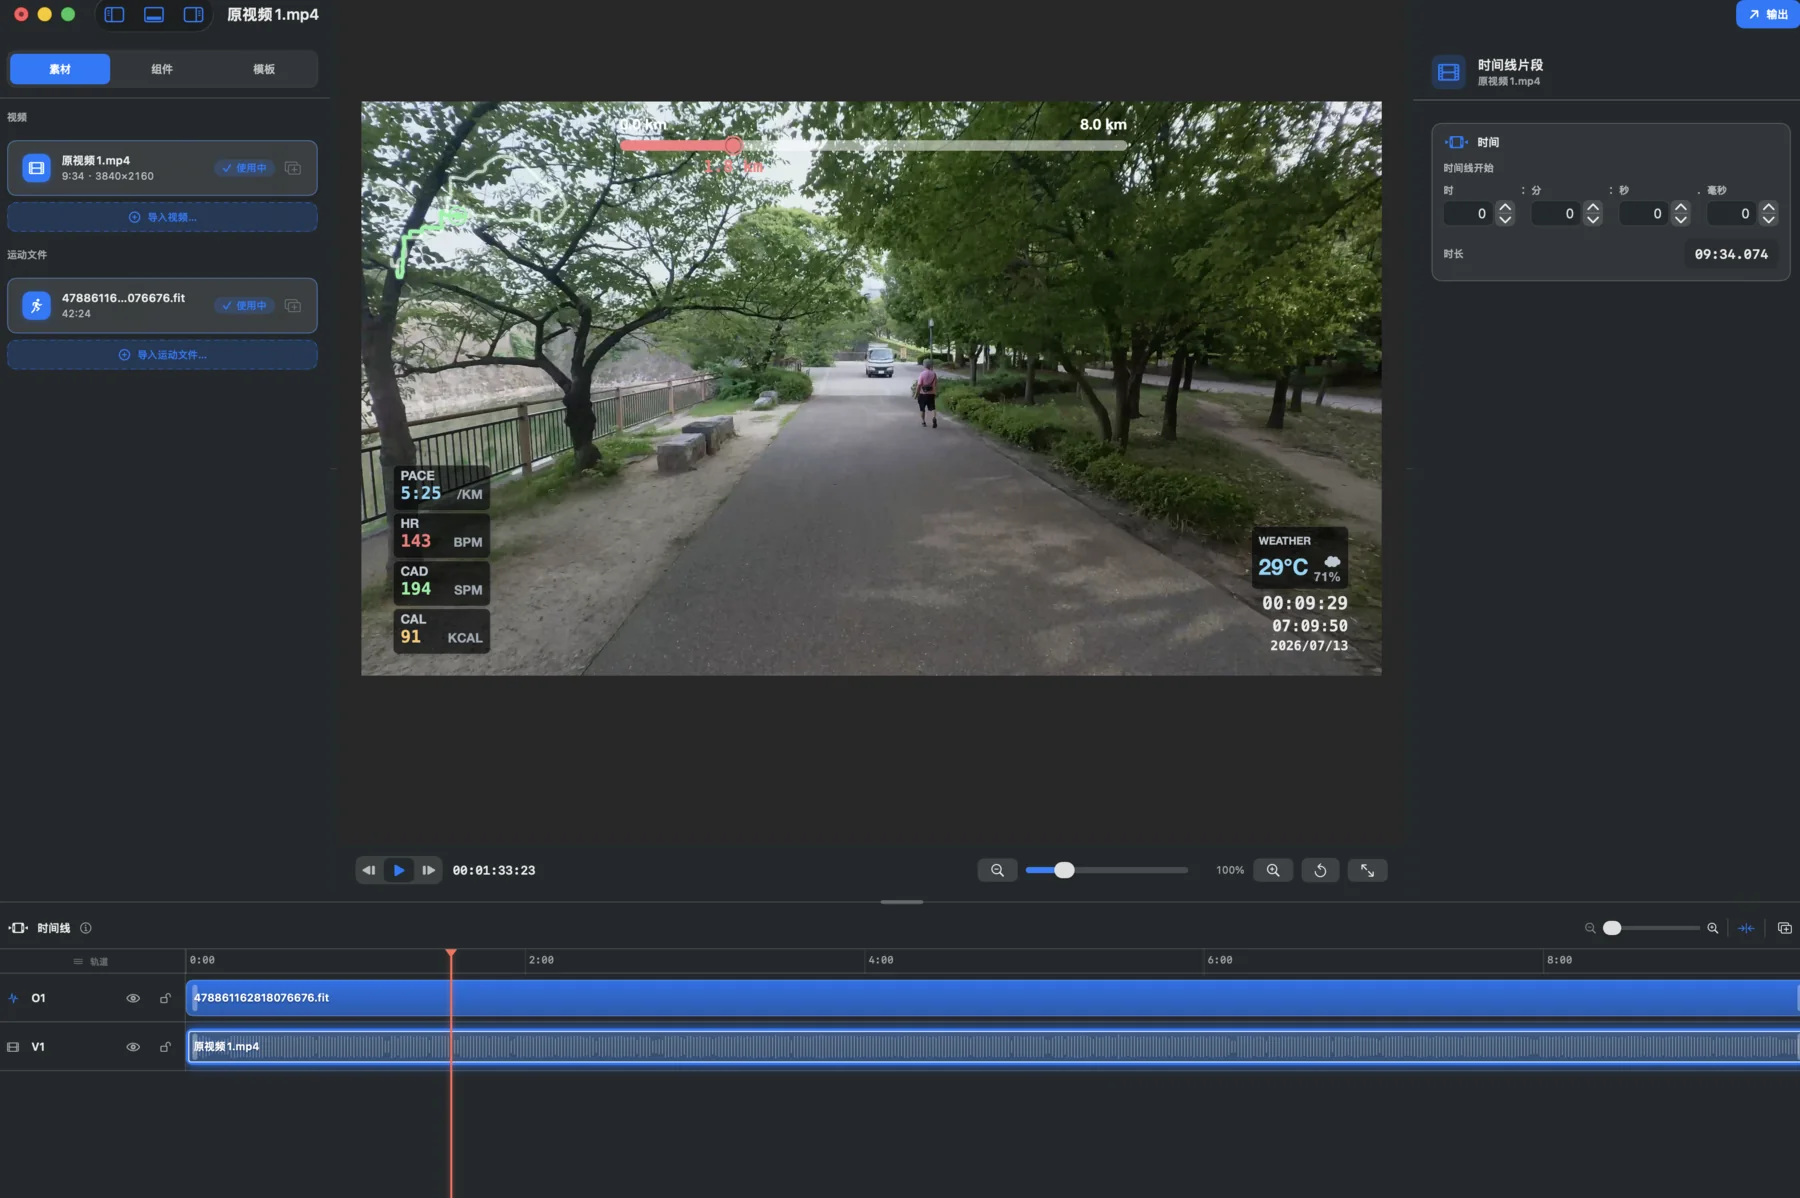Increment the 时 hour stepper up arrow
The image size is (1800, 1198).
(x=1505, y=208)
